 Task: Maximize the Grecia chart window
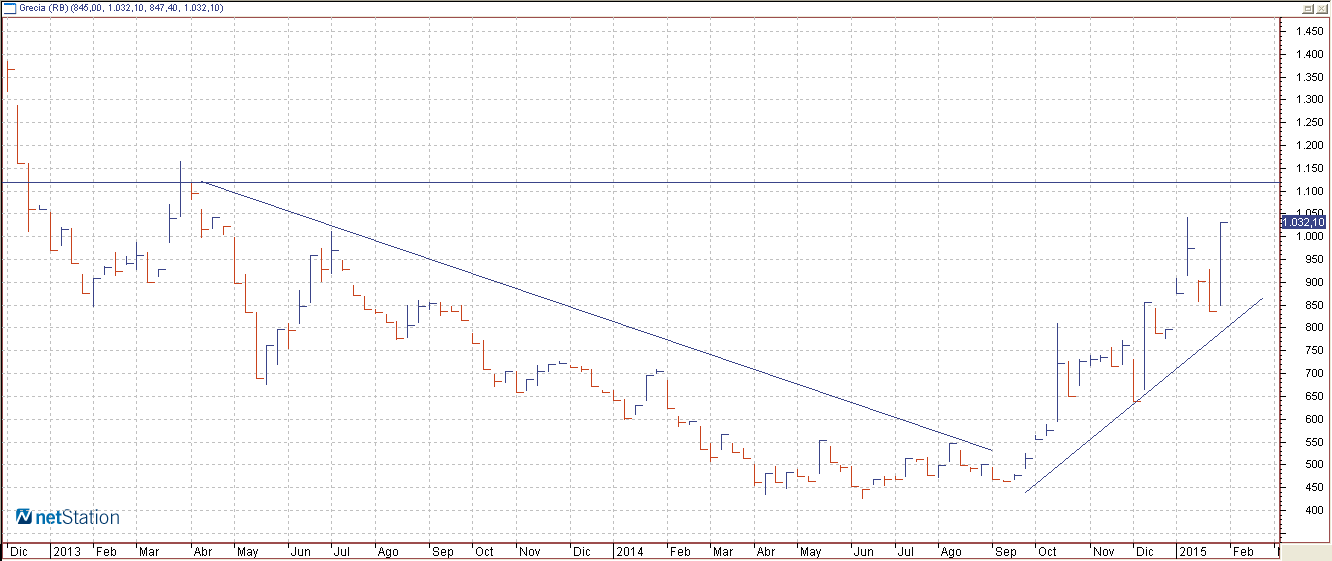(1307, 7)
